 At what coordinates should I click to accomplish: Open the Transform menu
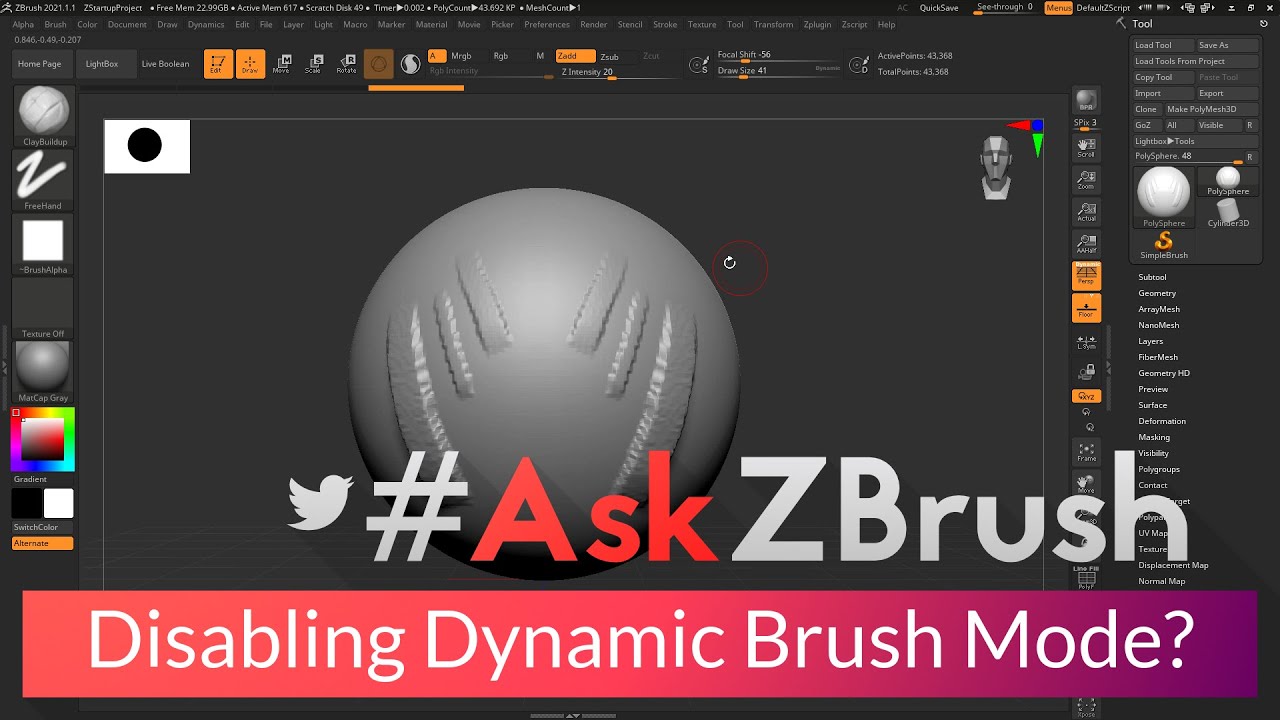(773, 24)
